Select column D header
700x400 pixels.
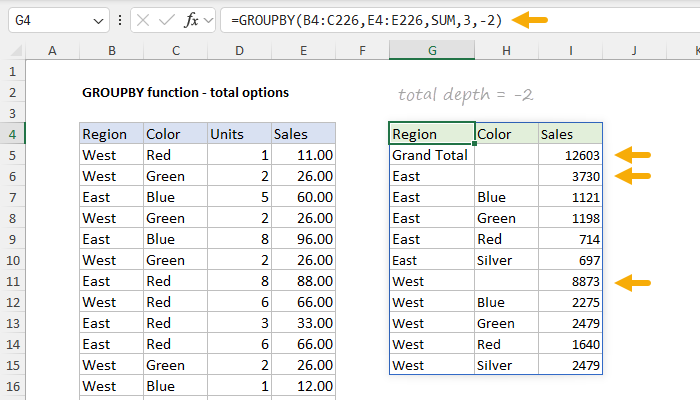tap(238, 51)
